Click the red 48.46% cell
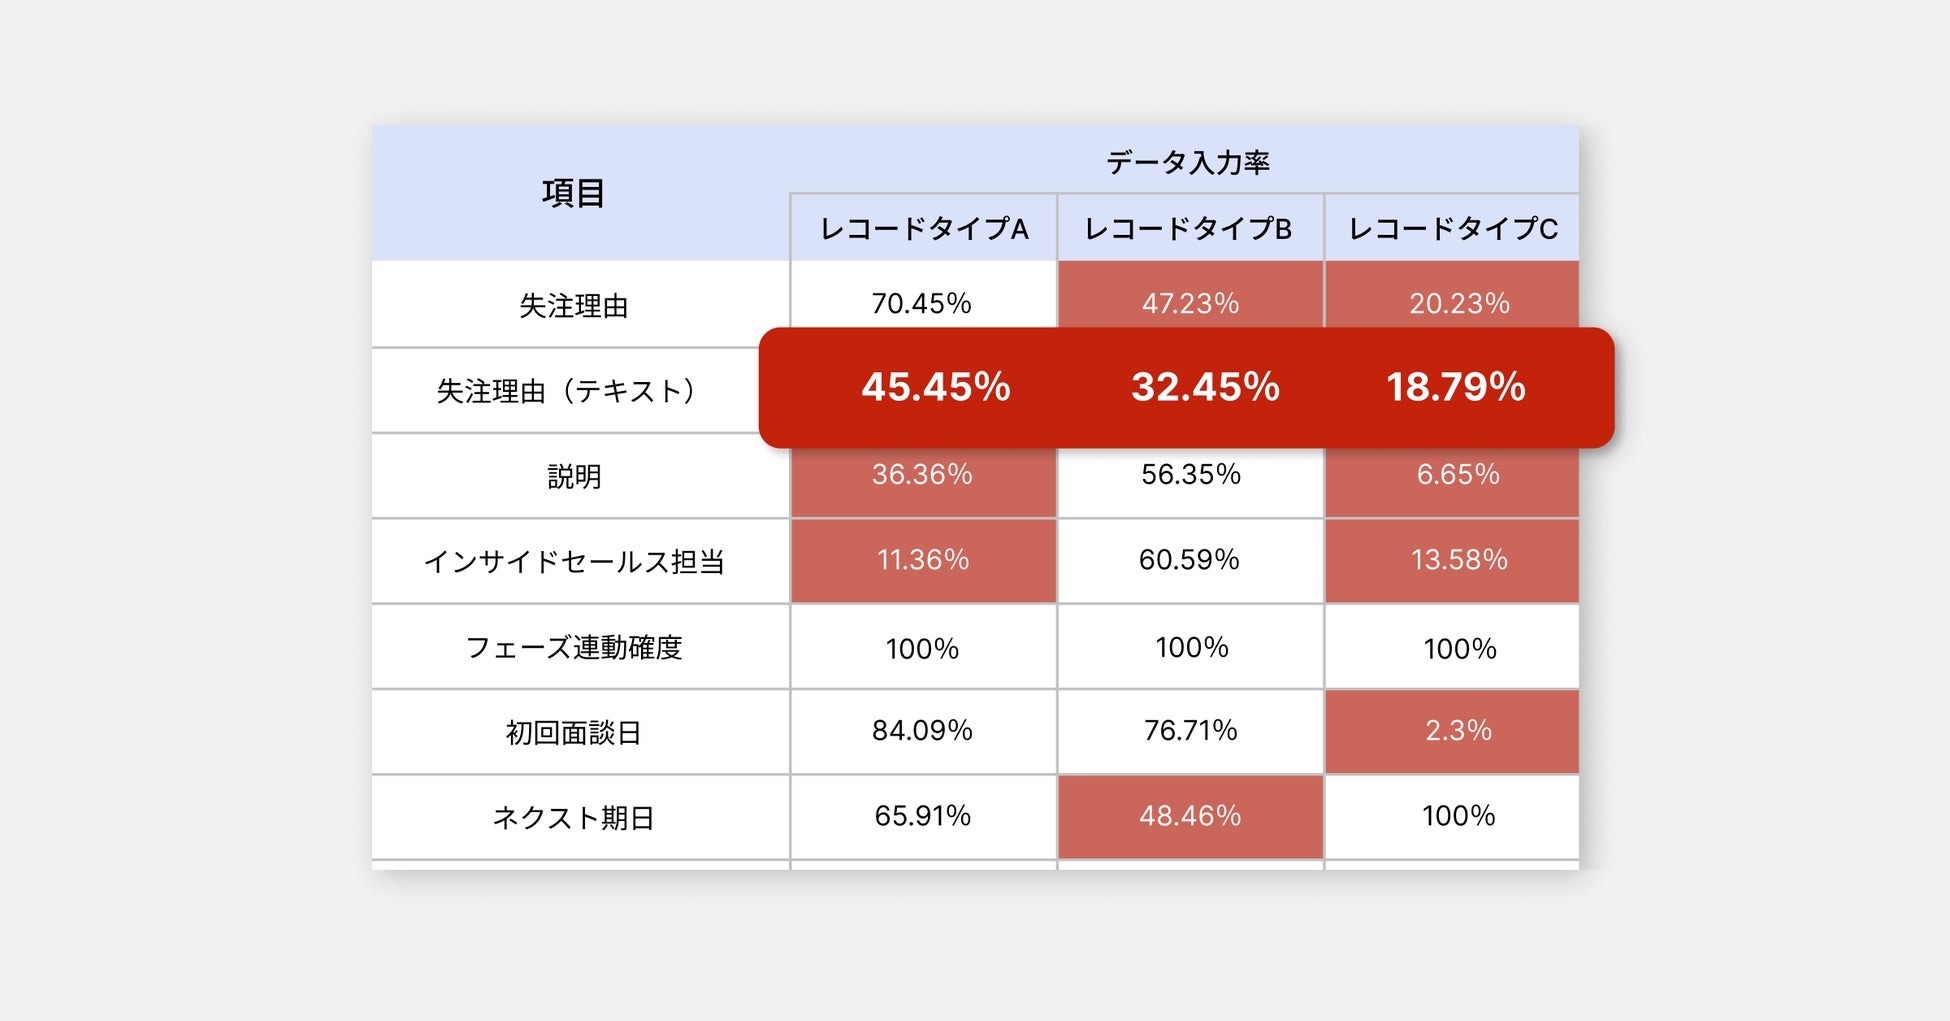Viewport: 1950px width, 1021px height. tap(1189, 816)
